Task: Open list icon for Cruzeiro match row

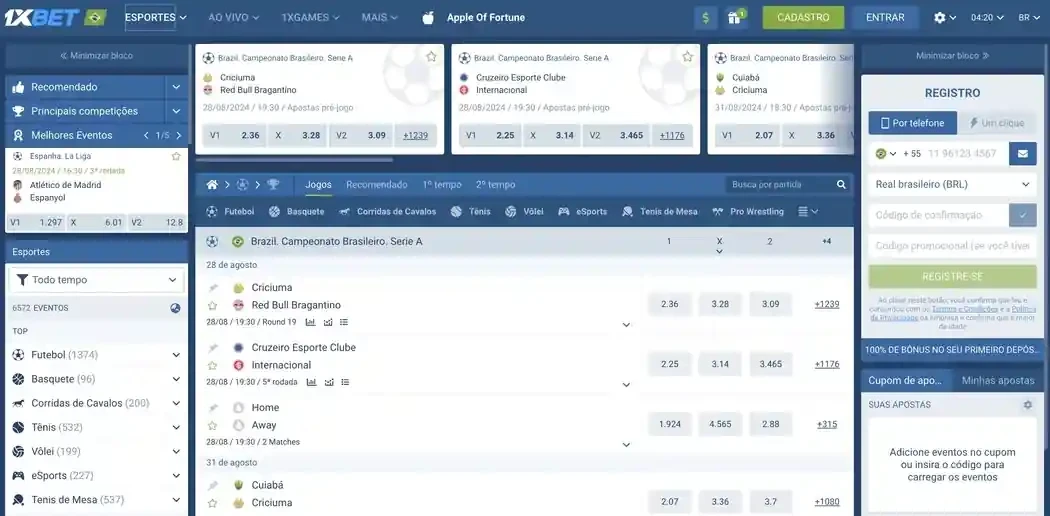Action: (344, 382)
